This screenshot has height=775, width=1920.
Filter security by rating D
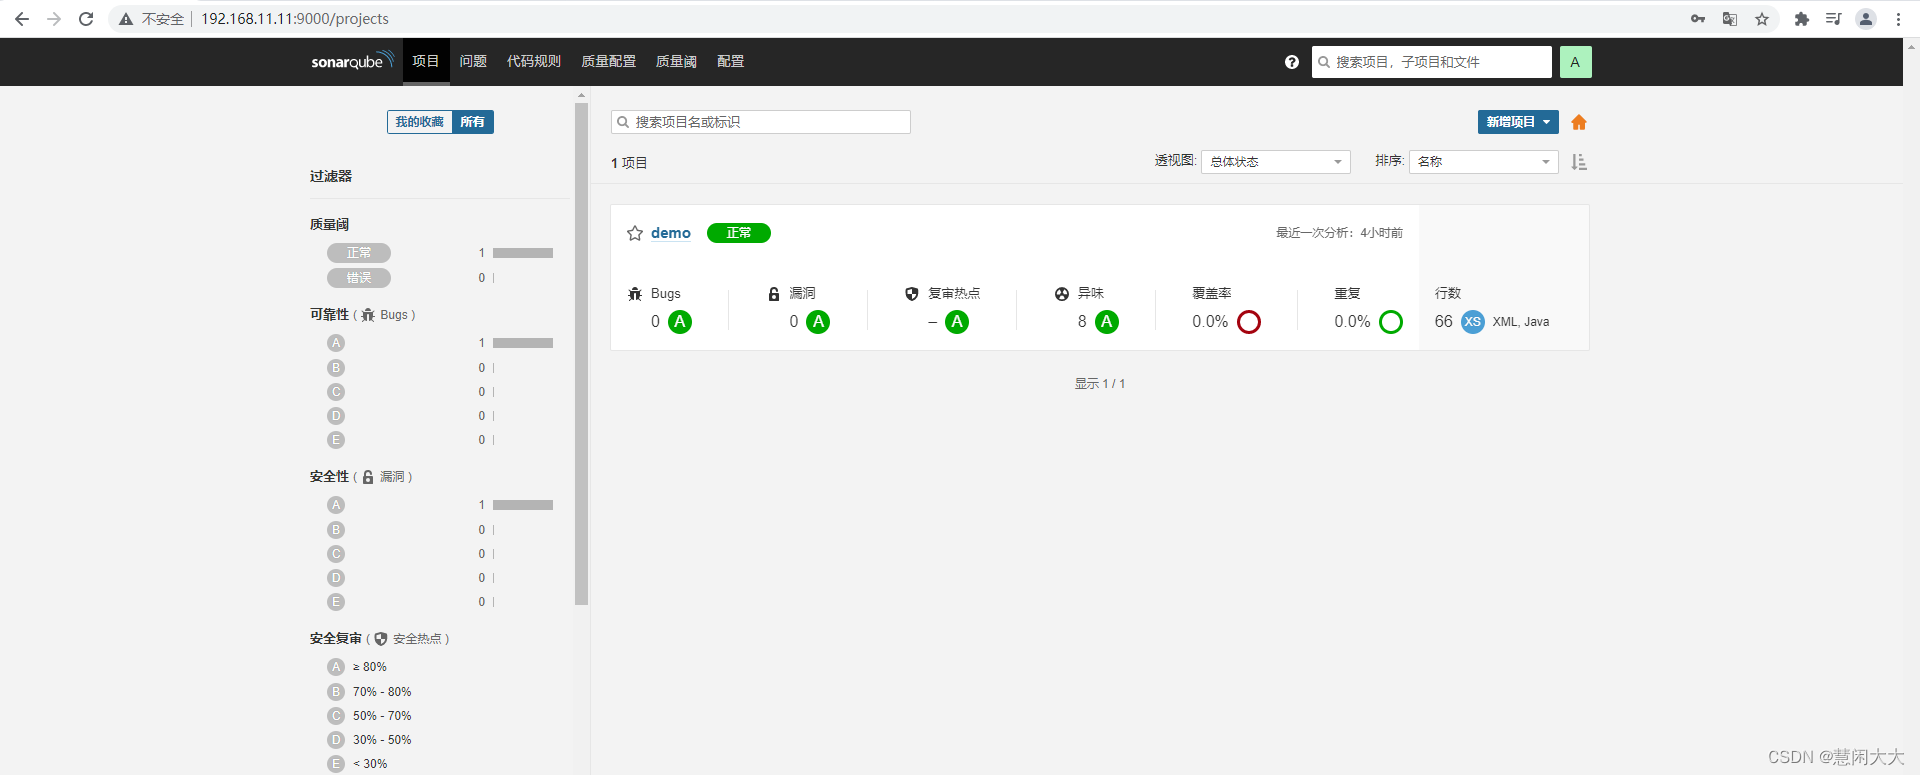(336, 578)
